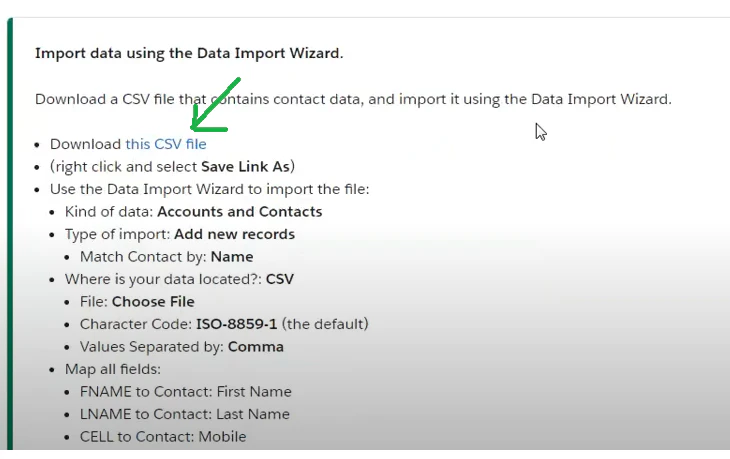
Task: Click the bold 'Save Link As' text
Action: [245, 167]
